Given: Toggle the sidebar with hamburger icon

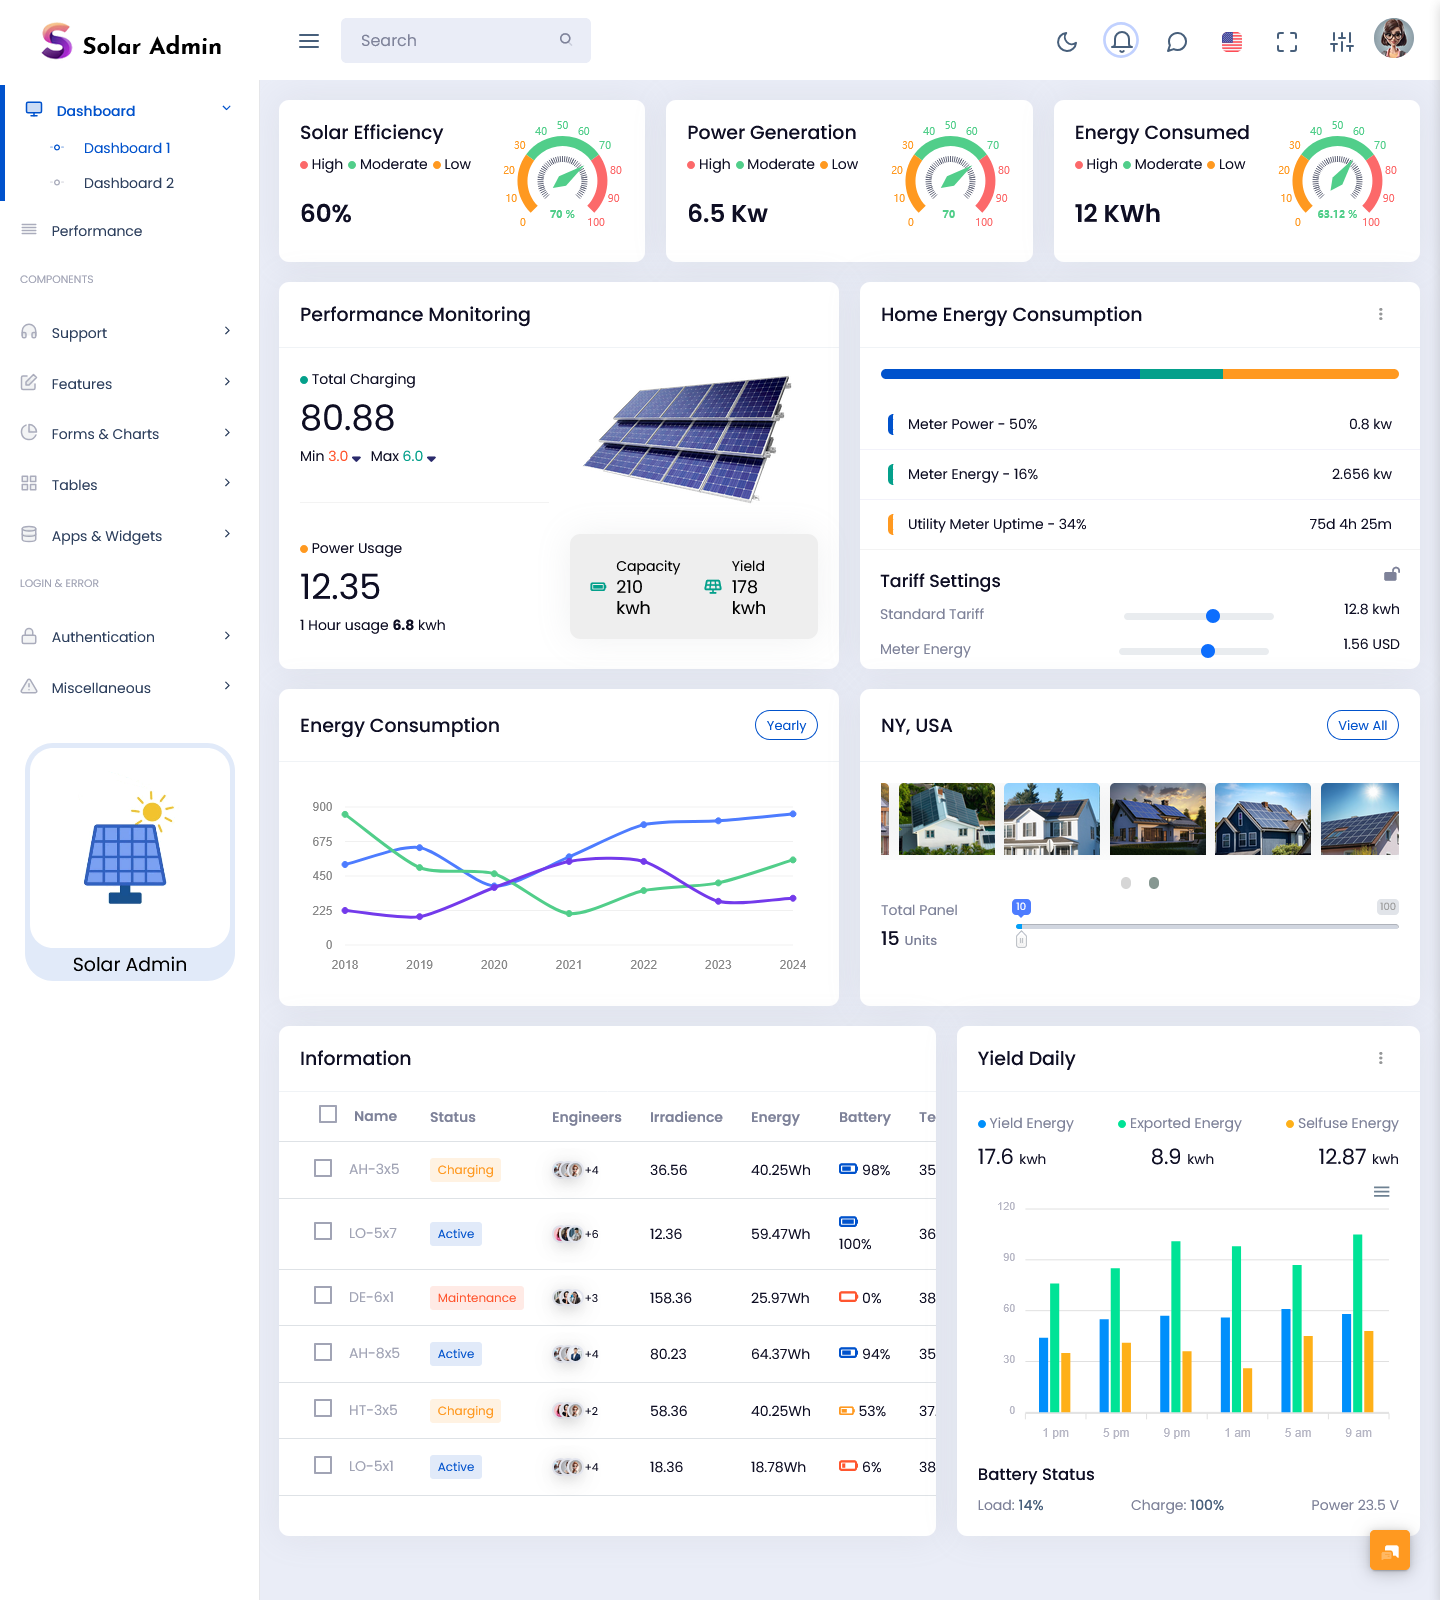Looking at the screenshot, I should click(x=309, y=41).
